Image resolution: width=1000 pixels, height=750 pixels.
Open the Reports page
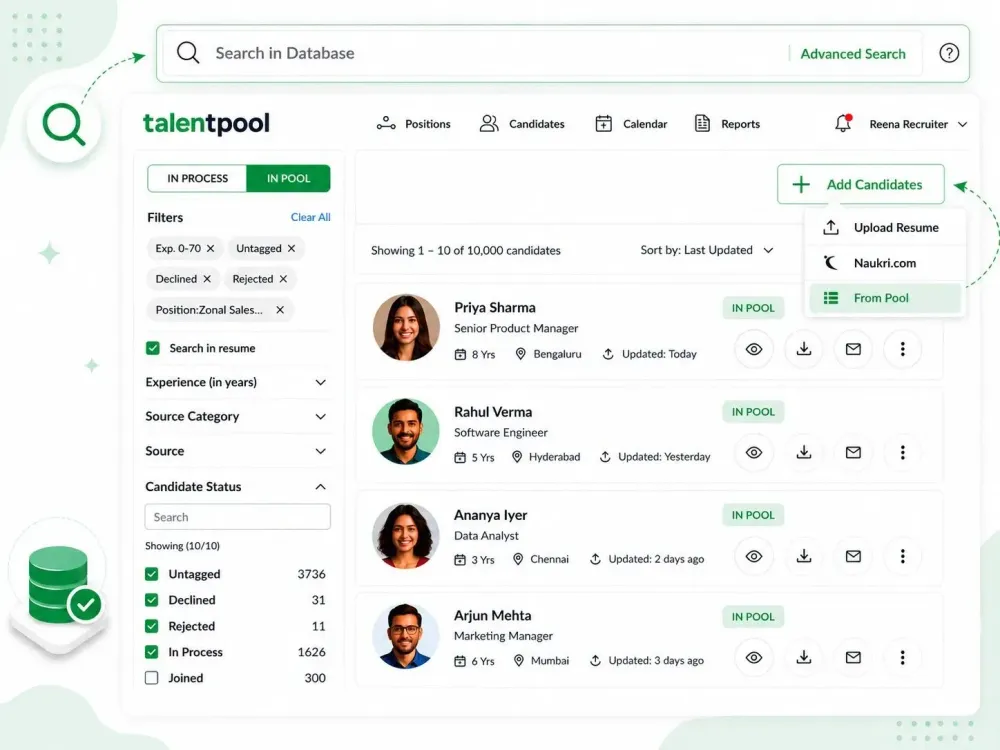click(727, 124)
